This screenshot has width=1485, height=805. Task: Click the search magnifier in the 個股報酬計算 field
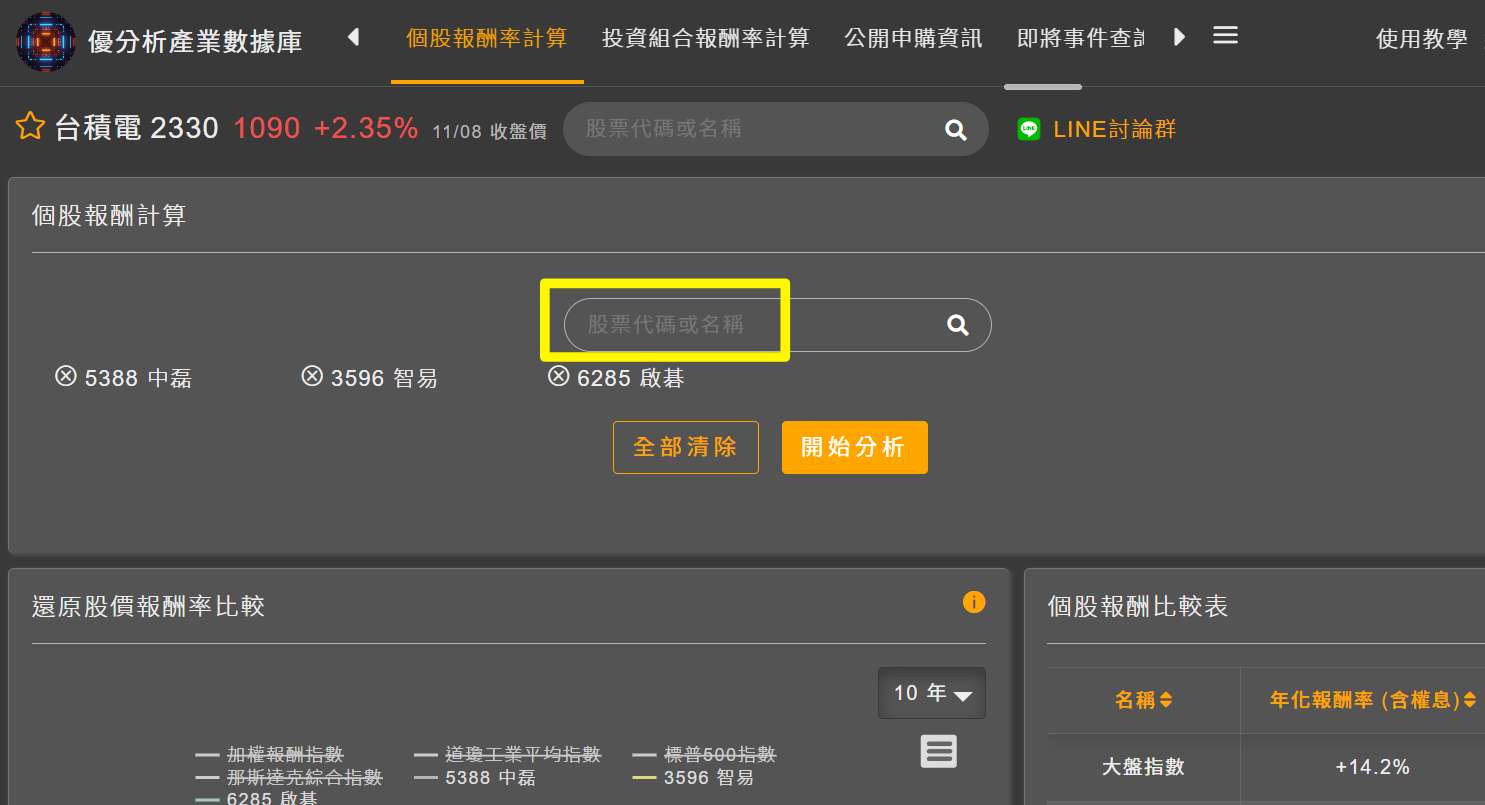coord(958,325)
